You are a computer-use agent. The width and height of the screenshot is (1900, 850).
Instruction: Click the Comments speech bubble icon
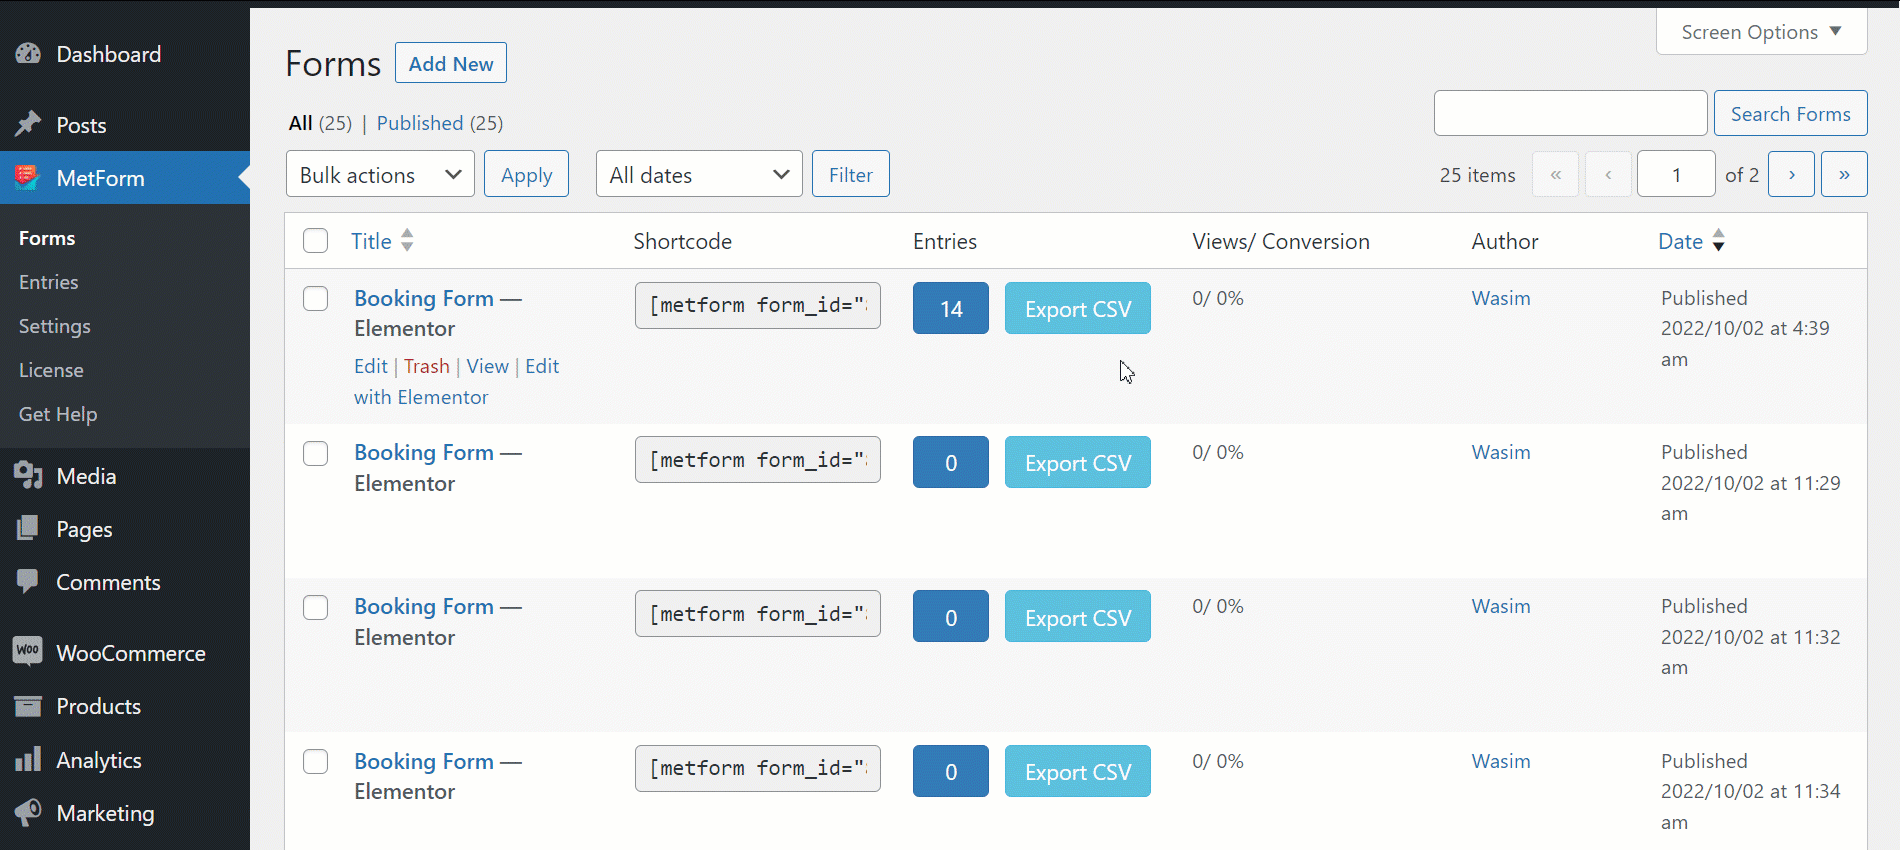(28, 582)
